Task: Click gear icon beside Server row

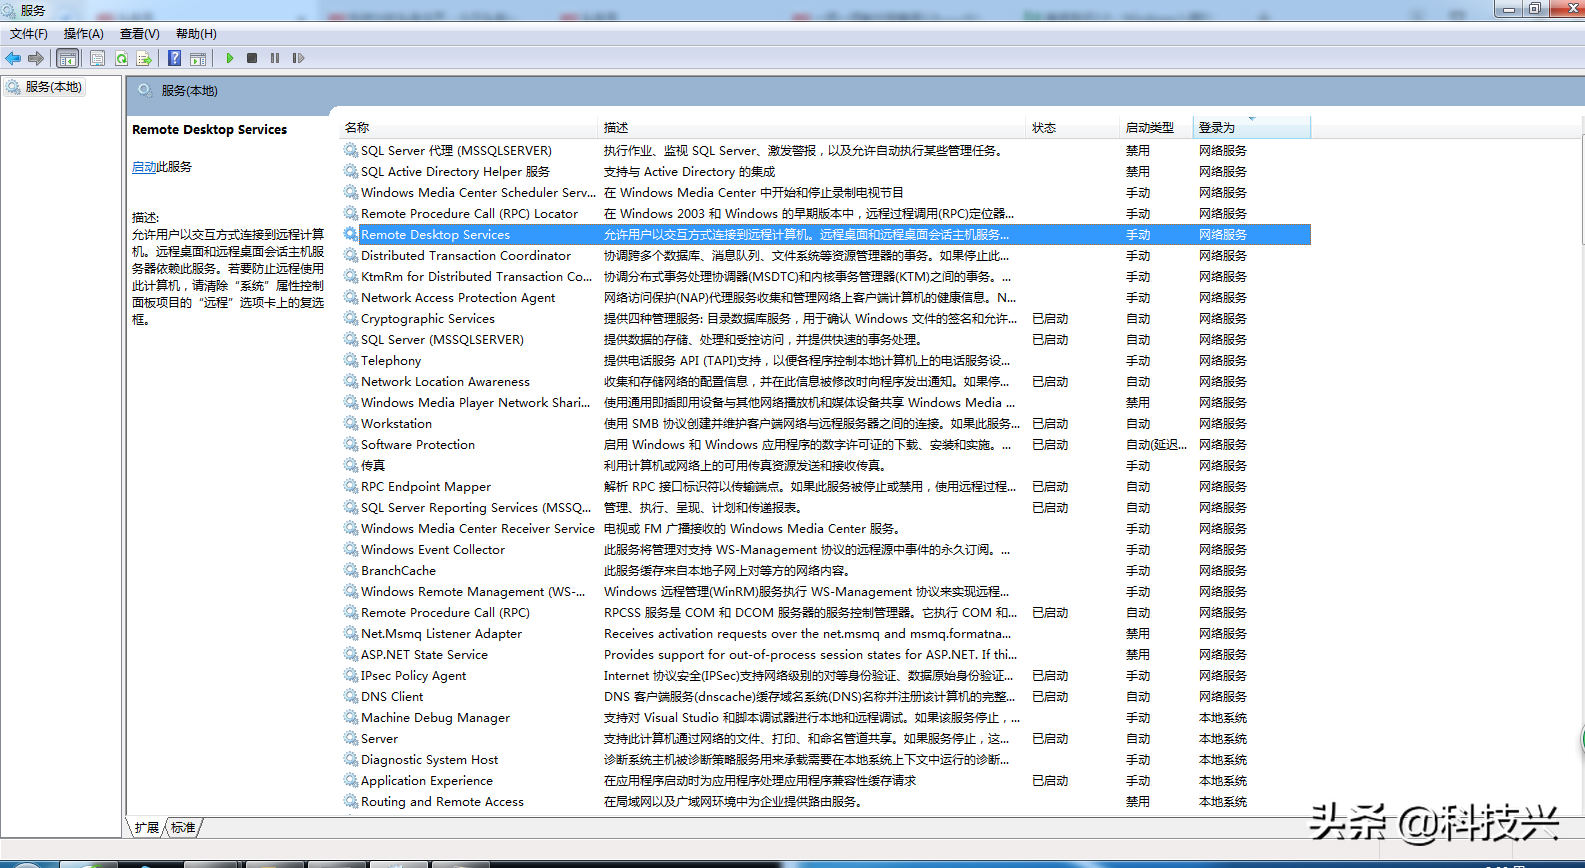Action: click(x=351, y=738)
